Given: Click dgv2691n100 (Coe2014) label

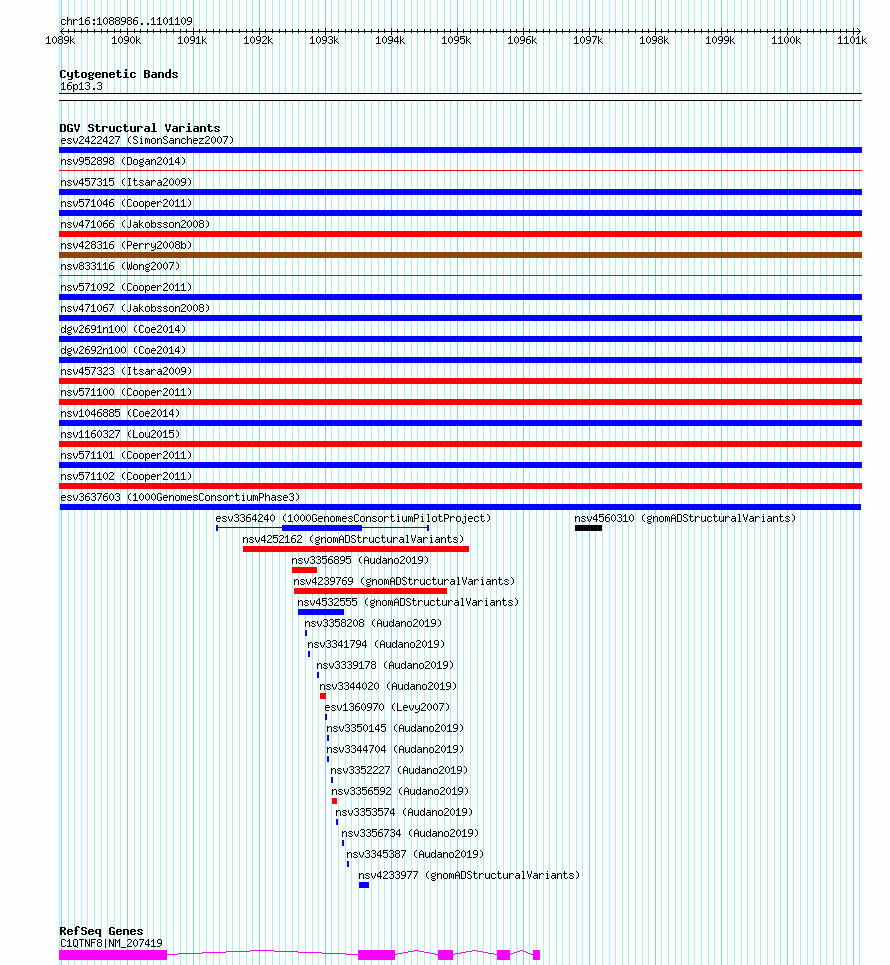Looking at the screenshot, I should (x=123, y=329).
